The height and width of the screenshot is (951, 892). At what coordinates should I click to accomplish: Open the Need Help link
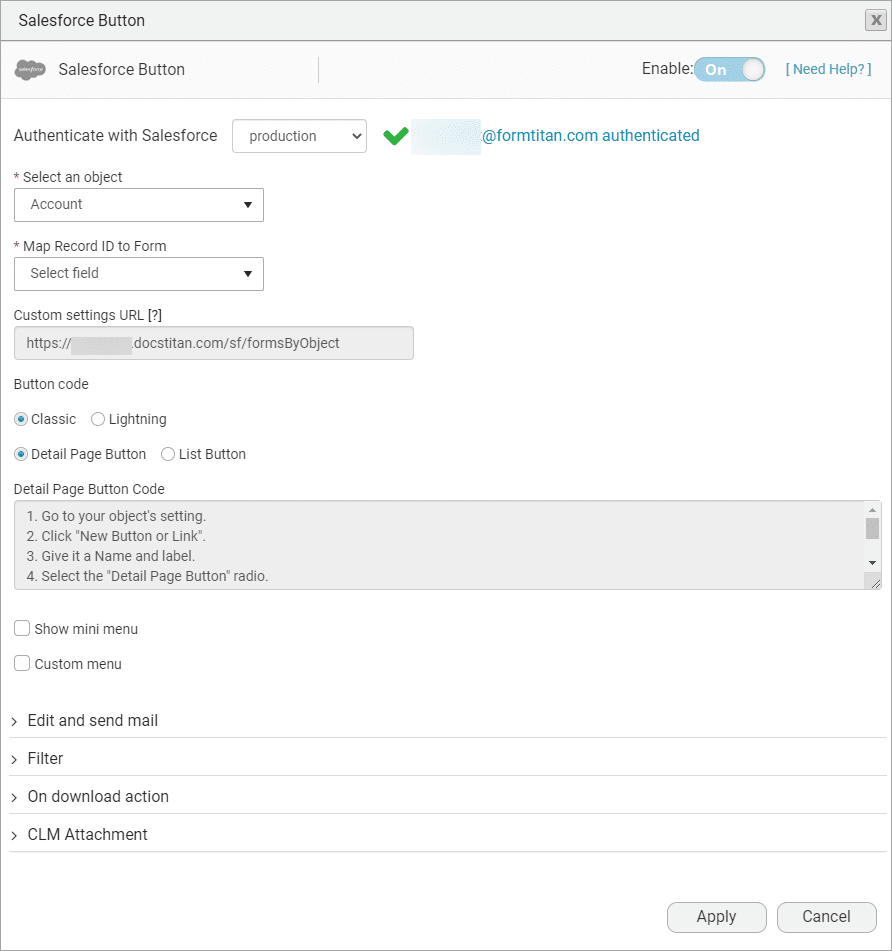[828, 70]
